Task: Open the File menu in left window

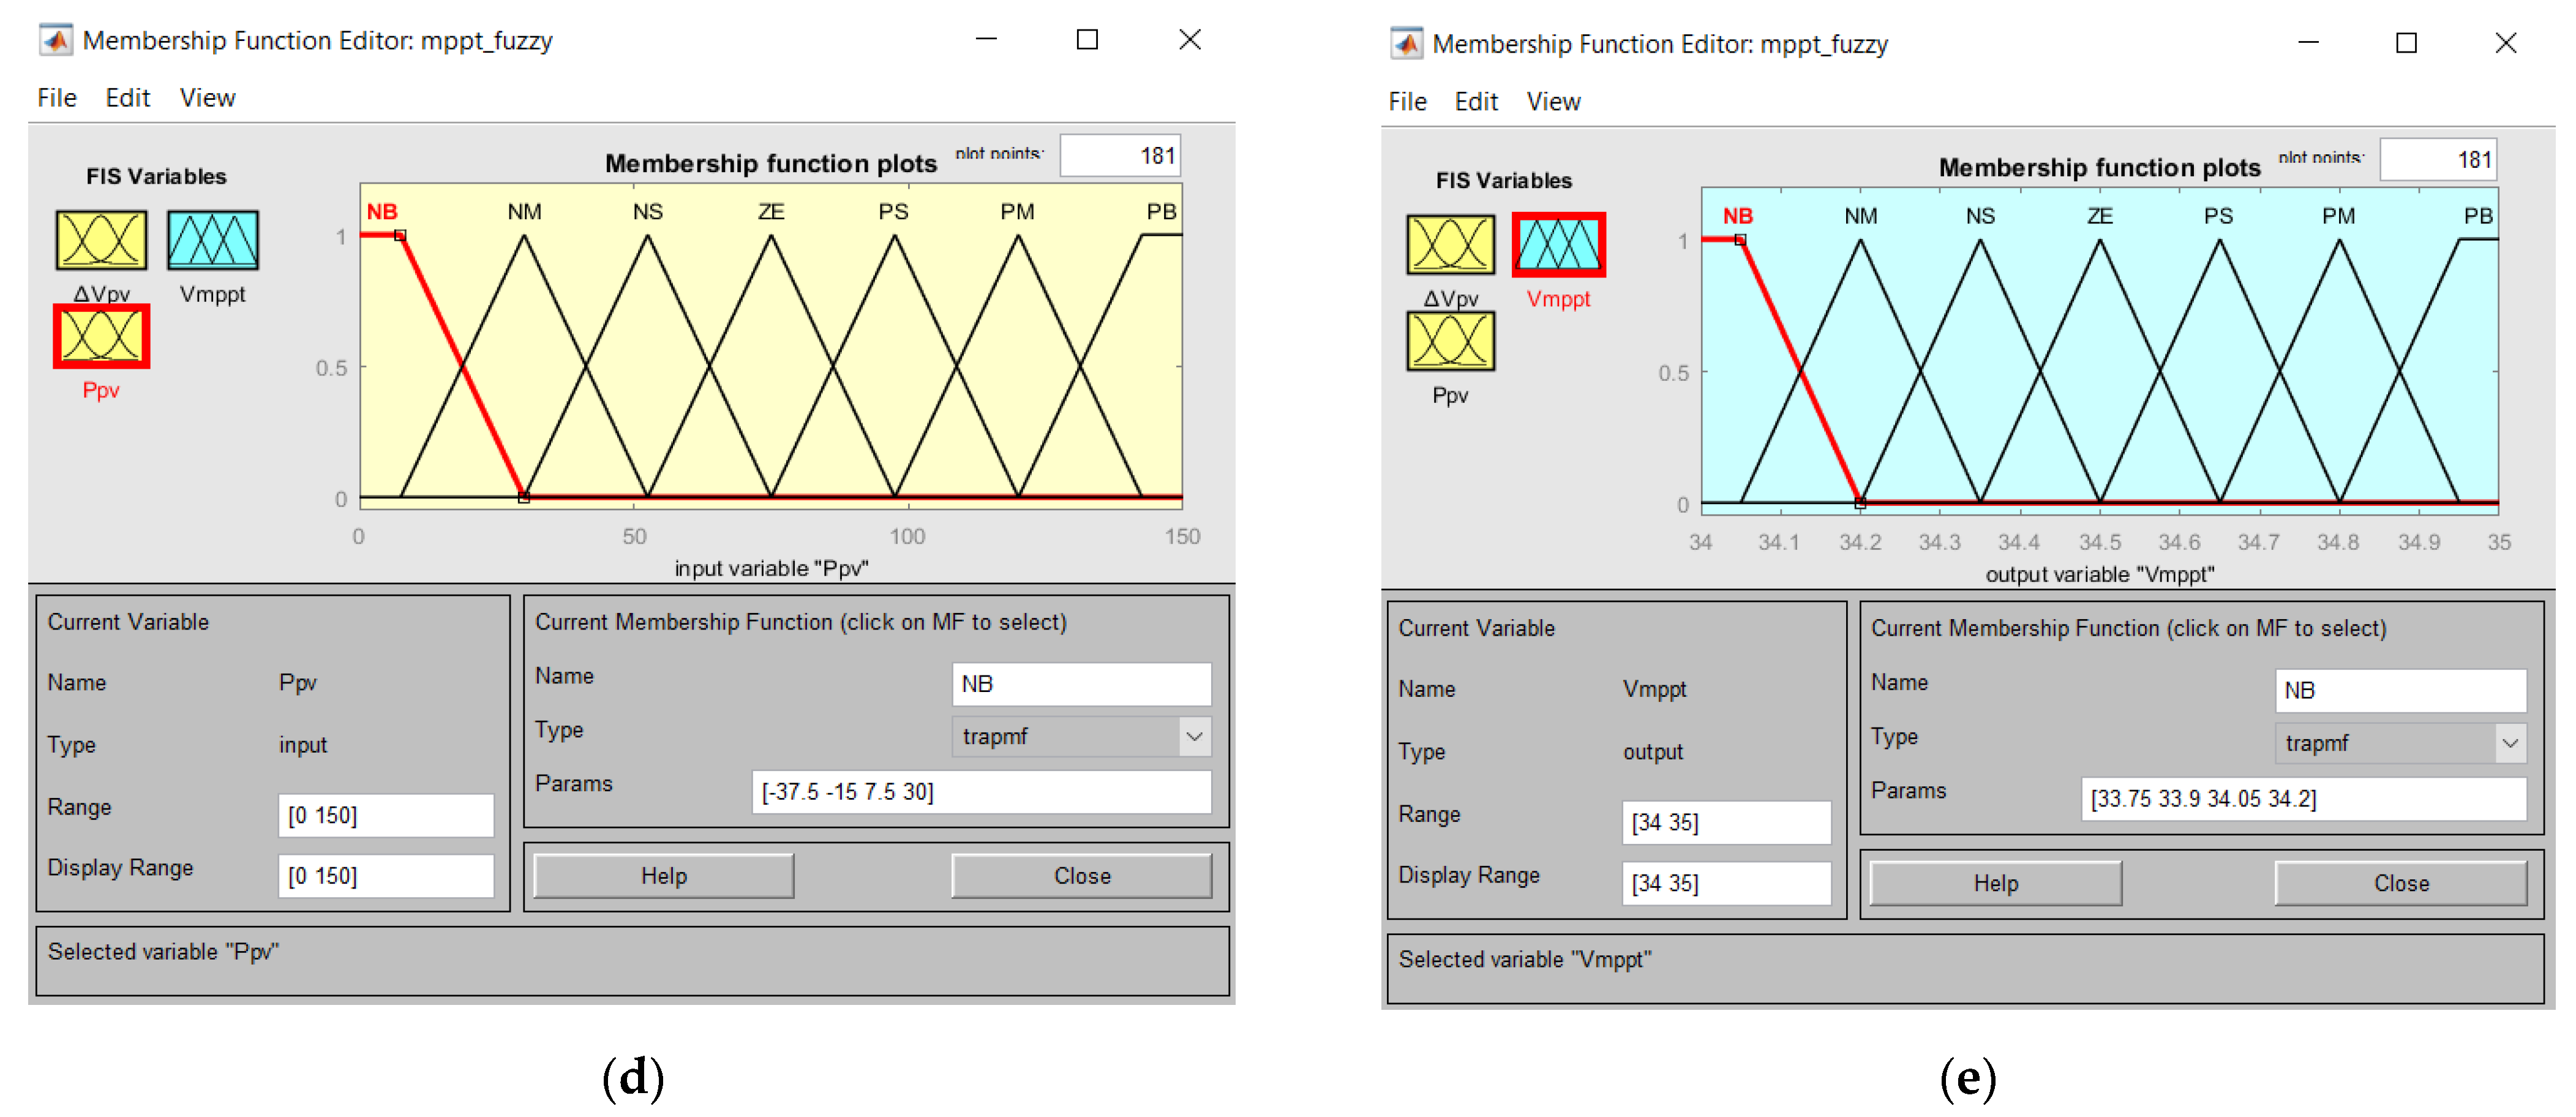Action: (57, 98)
